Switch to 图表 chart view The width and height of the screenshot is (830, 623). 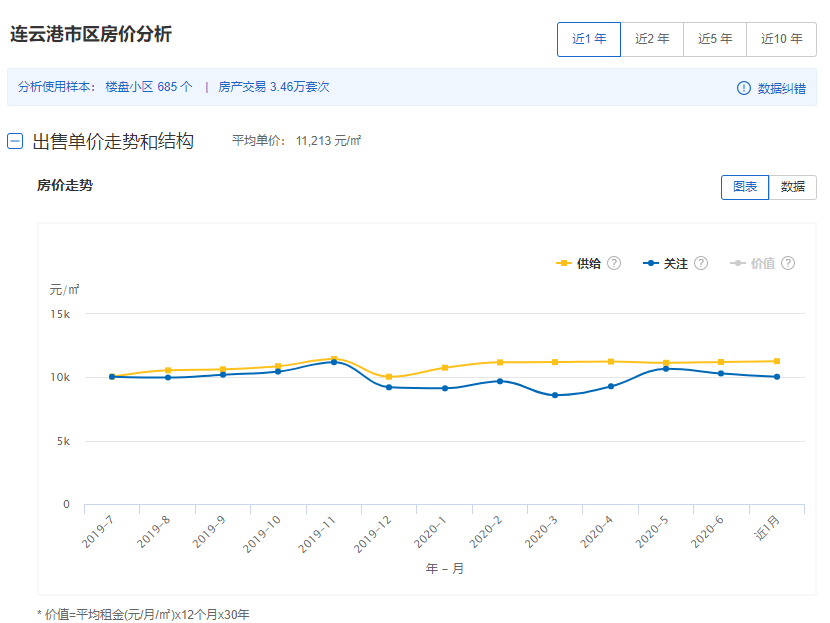click(x=745, y=187)
